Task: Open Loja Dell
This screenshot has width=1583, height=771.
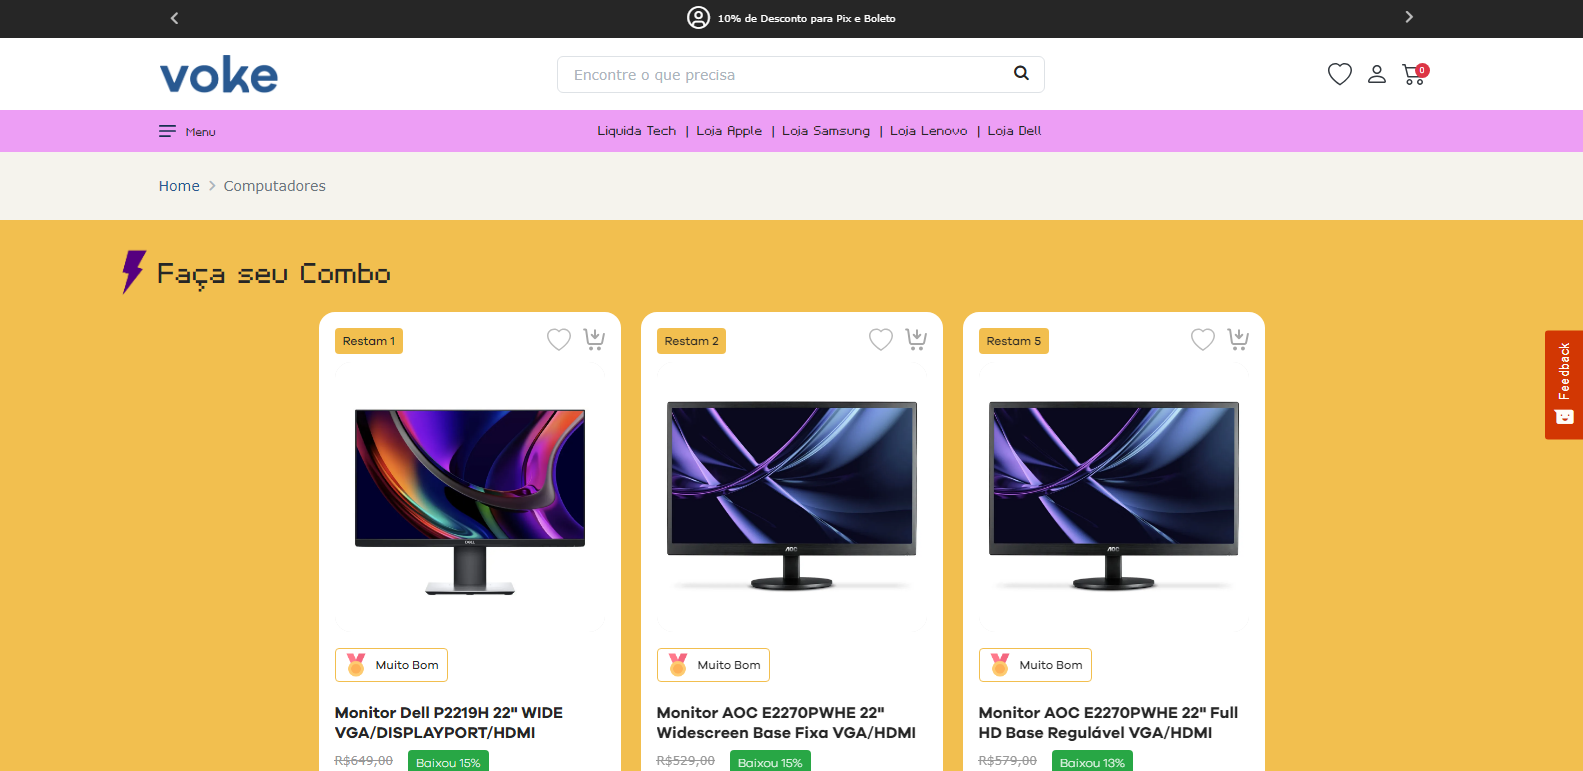Action: [1015, 131]
